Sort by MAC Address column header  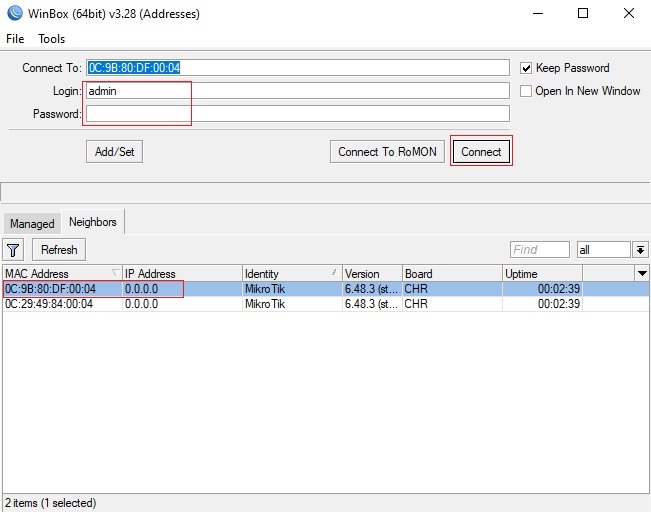click(62, 274)
